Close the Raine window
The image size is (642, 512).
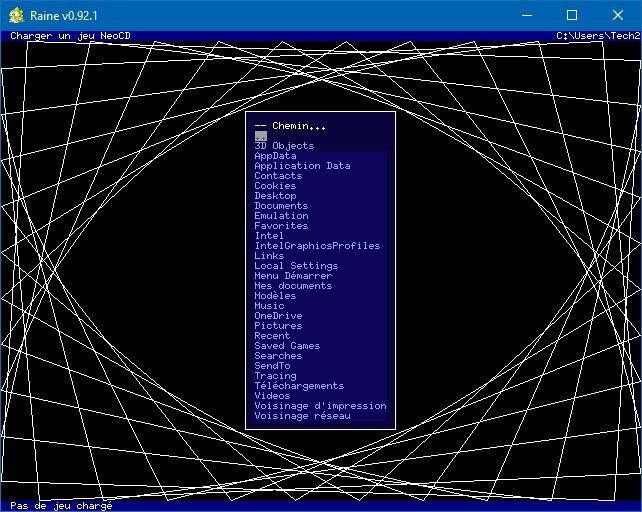618,16
